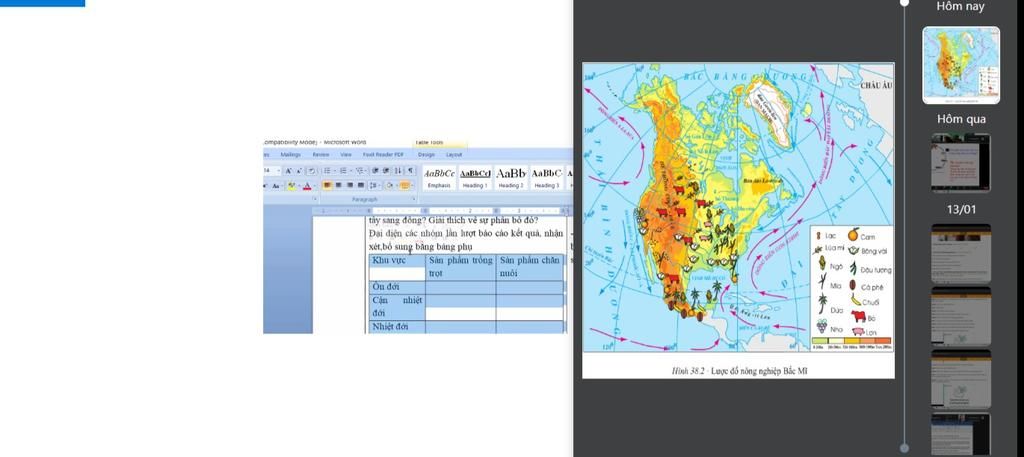Viewport: 1024px width, 457px height.
Task: Open the Mailings ribbon tab
Action: click(291, 155)
